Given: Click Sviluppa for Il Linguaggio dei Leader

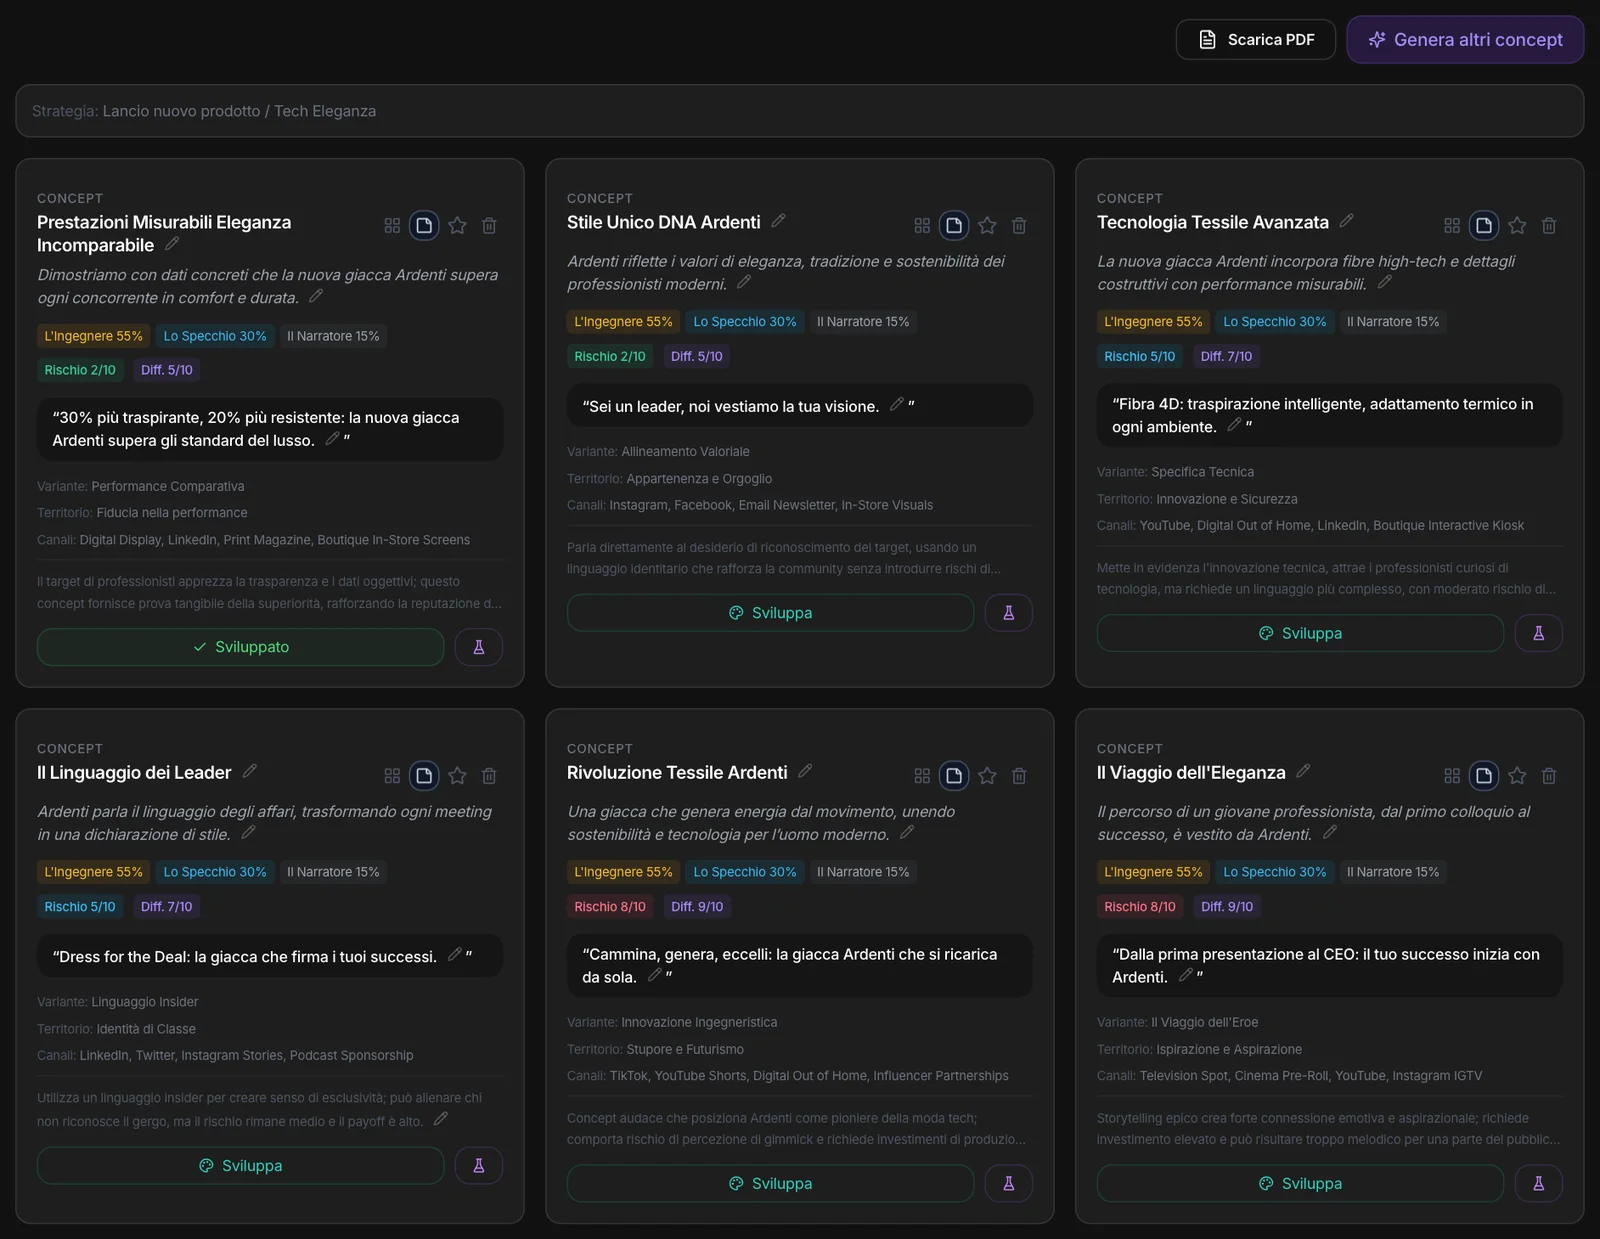Looking at the screenshot, I should (x=241, y=1166).
